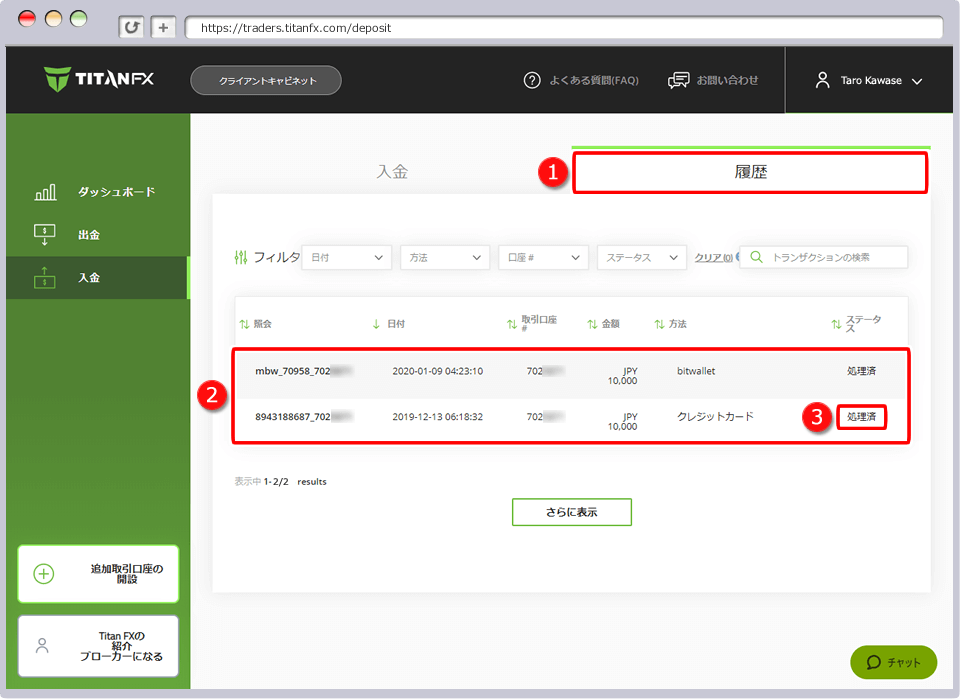Sort table by 日付 column
This screenshot has width=960, height=699.
coord(389,324)
